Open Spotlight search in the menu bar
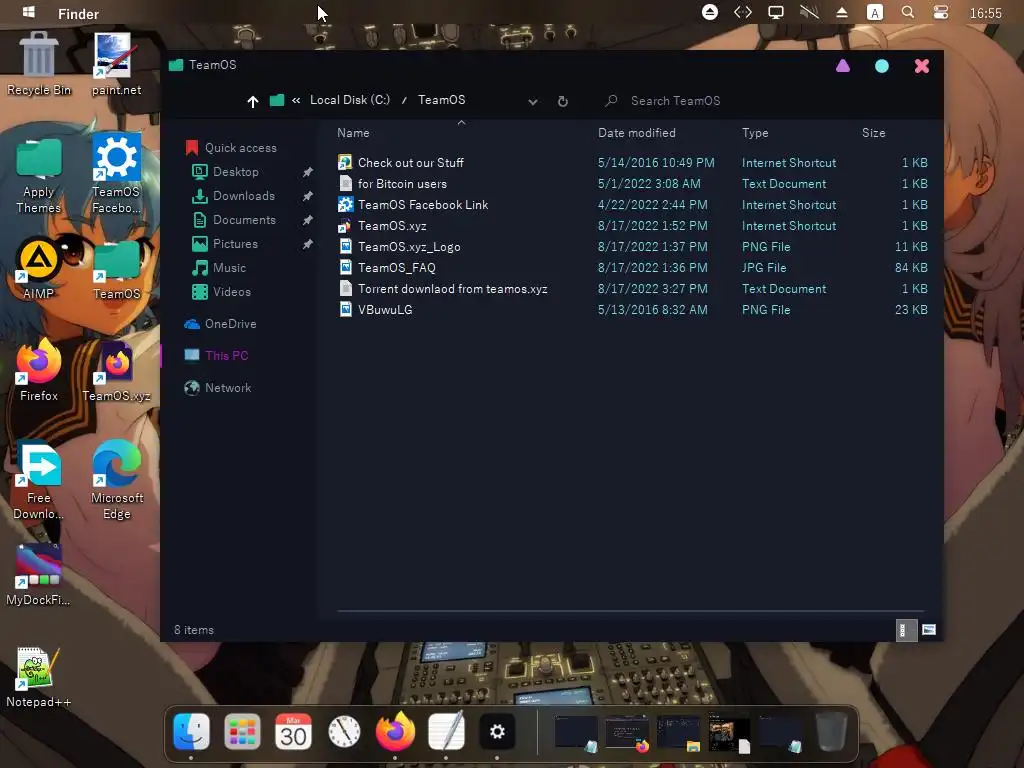Image resolution: width=1024 pixels, height=768 pixels. [907, 12]
